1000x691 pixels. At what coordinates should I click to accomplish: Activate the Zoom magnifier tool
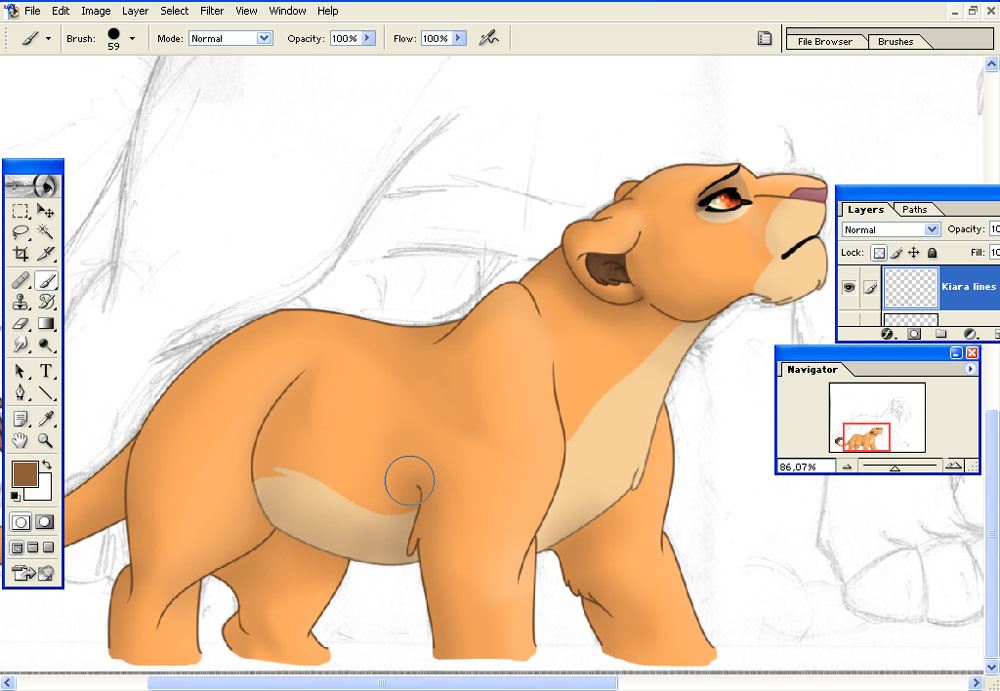[45, 440]
